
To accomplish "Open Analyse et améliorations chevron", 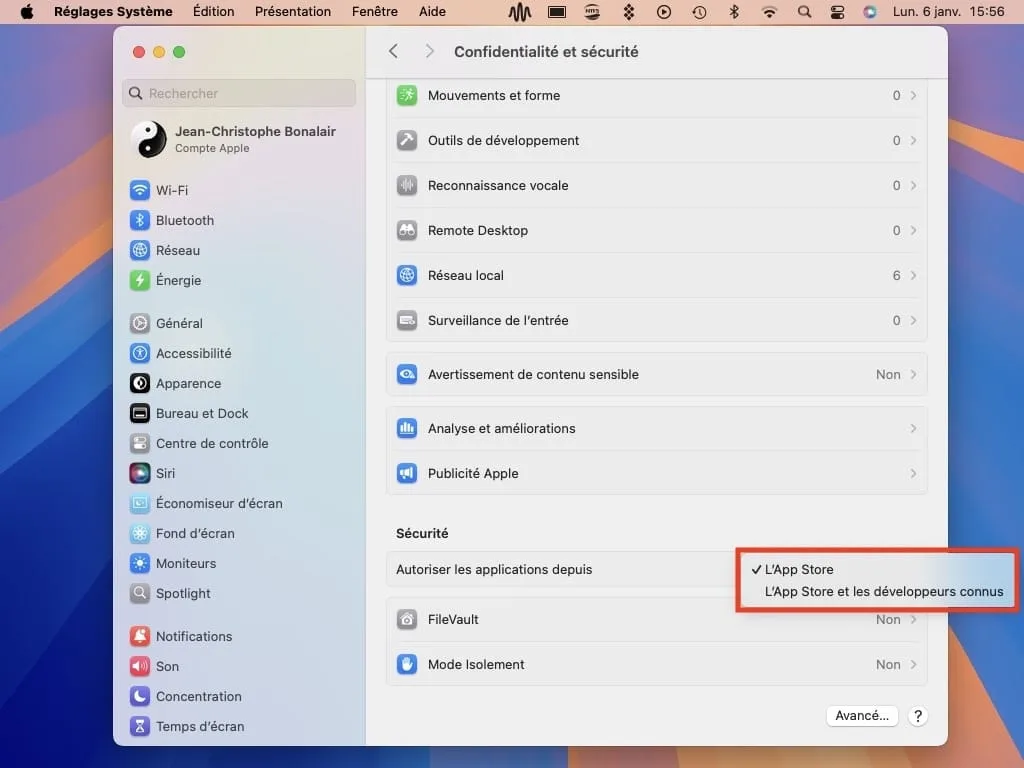I will pyautogui.click(x=913, y=428).
